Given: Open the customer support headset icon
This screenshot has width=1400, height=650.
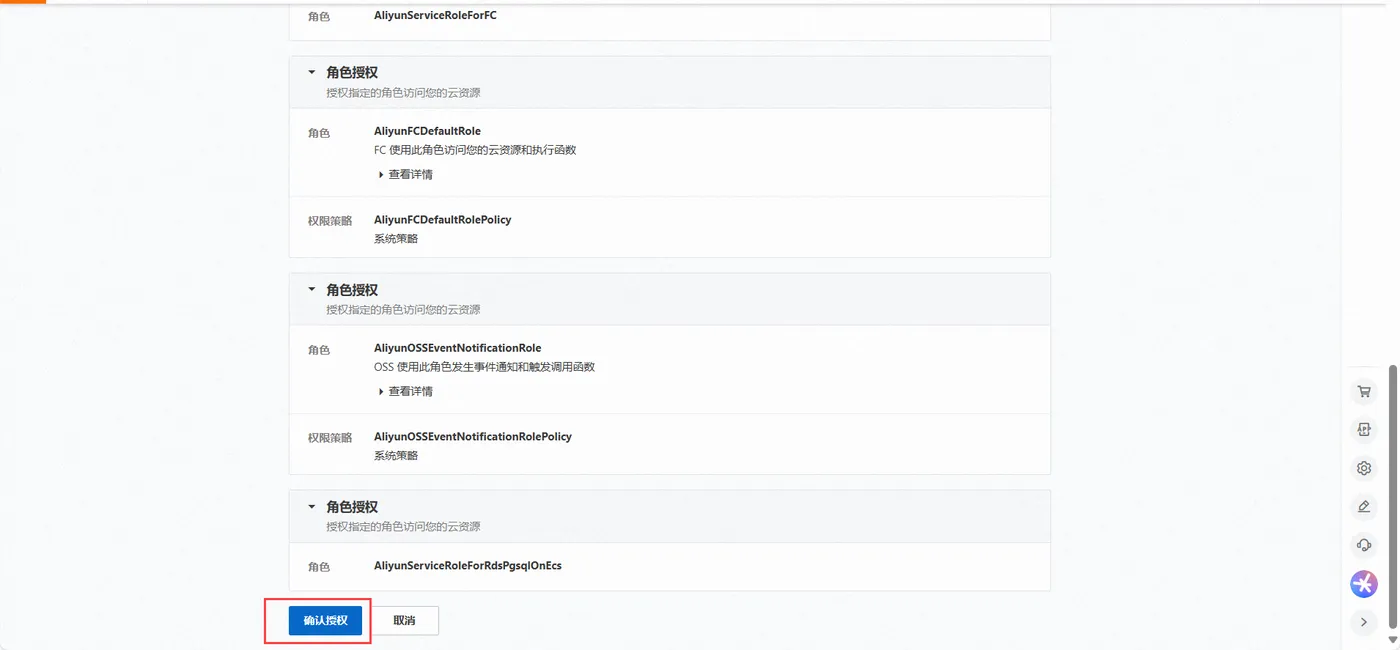Looking at the screenshot, I should (x=1364, y=545).
